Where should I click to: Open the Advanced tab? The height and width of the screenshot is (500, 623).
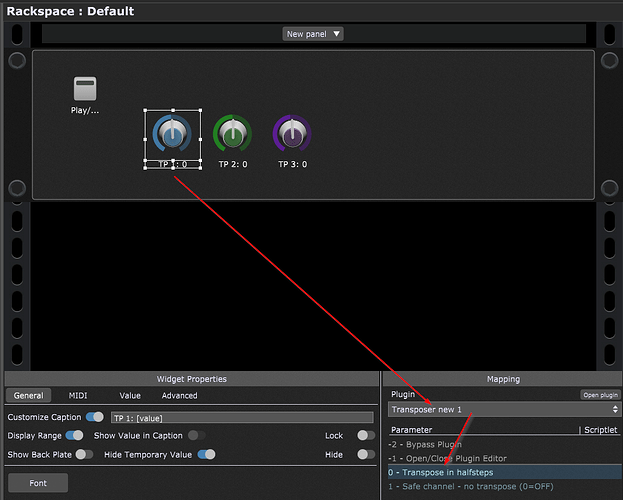[x=179, y=396]
